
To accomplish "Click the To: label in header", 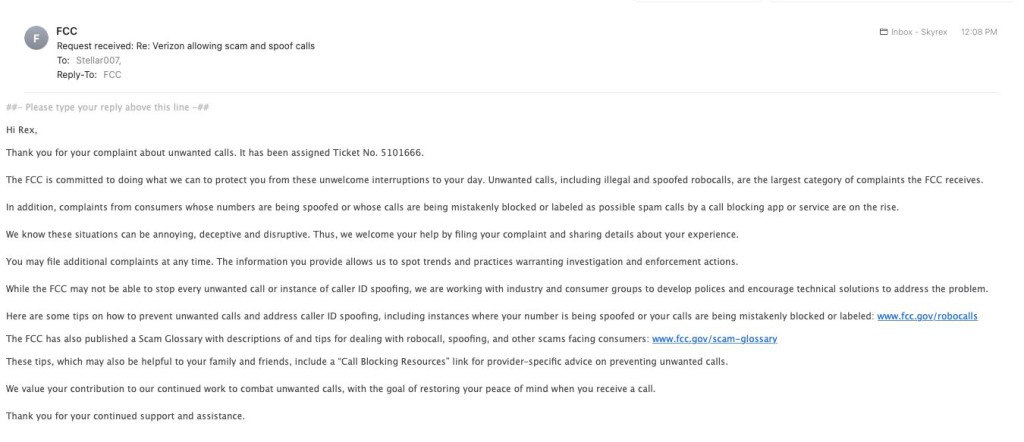I will click(x=63, y=60).
